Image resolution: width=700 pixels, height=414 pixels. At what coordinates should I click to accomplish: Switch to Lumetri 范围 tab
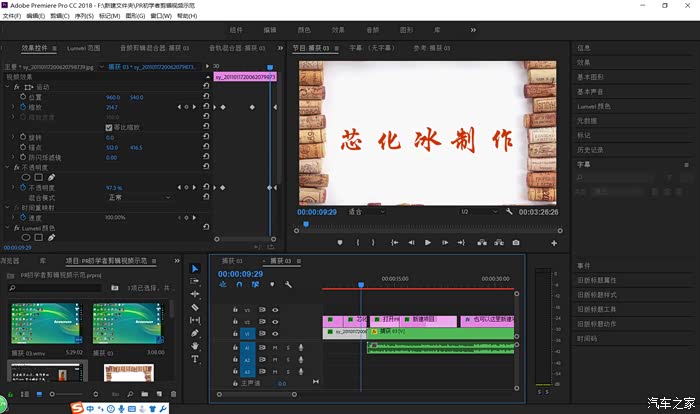pos(82,47)
